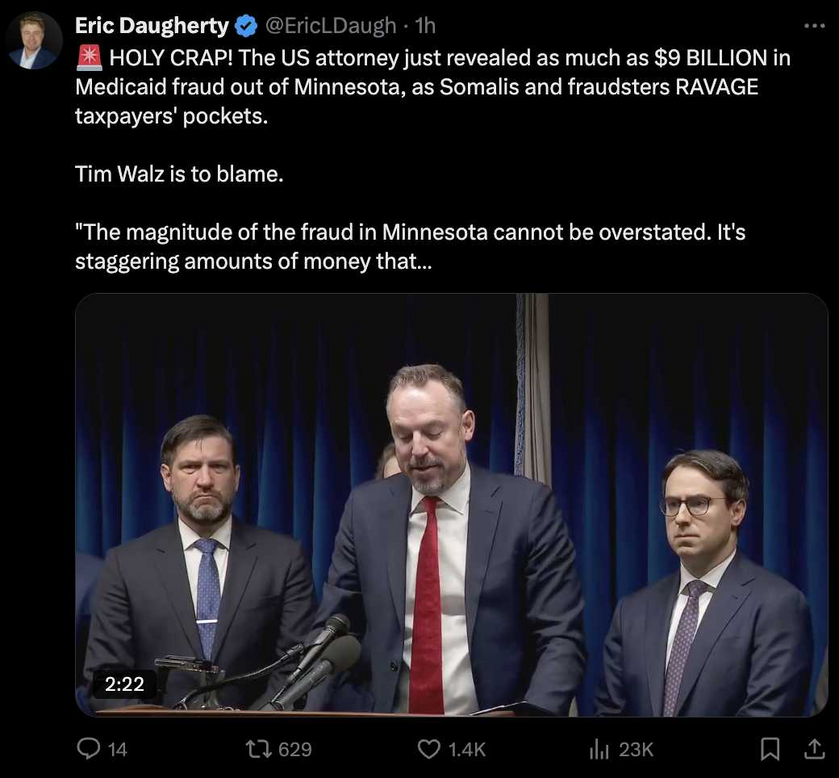Image resolution: width=839 pixels, height=778 pixels.
Task: Click the 23K views count
Action: [x=636, y=750]
